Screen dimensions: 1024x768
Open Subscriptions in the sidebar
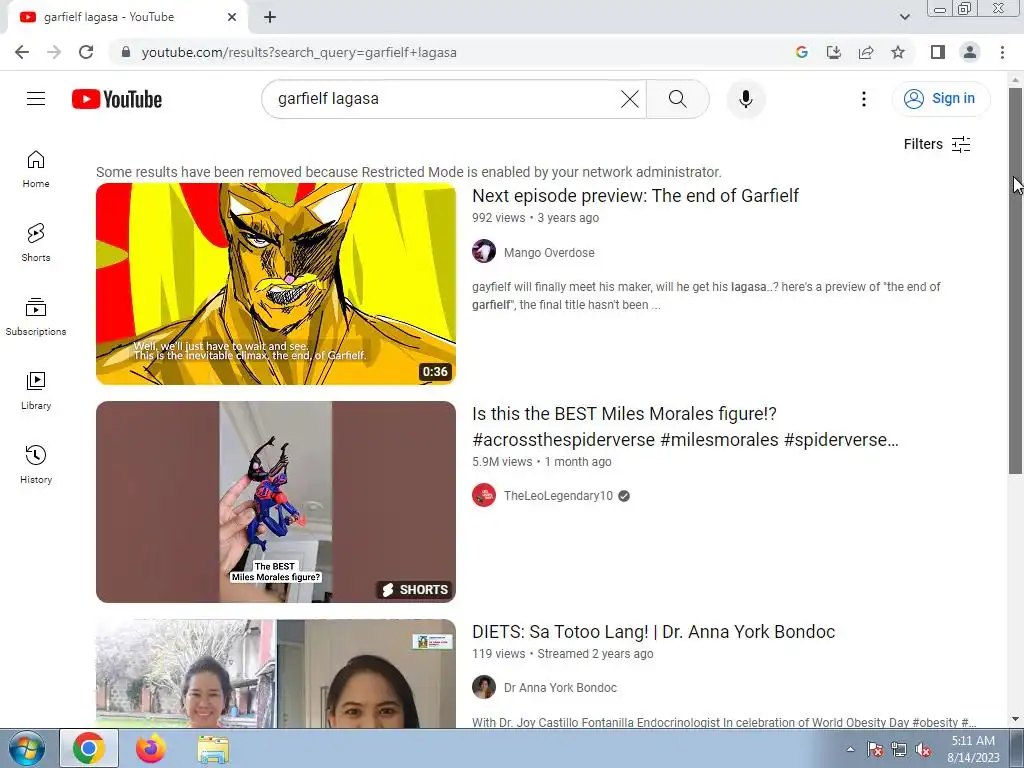coord(36,317)
